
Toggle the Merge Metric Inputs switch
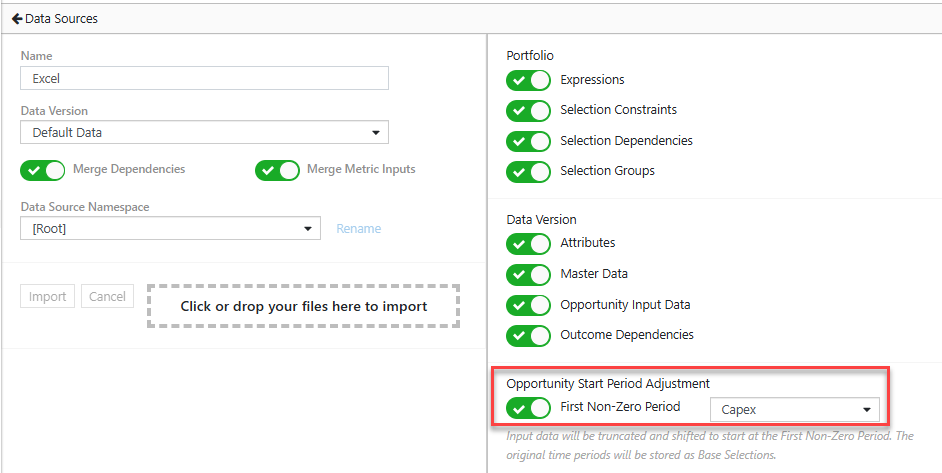coord(277,171)
